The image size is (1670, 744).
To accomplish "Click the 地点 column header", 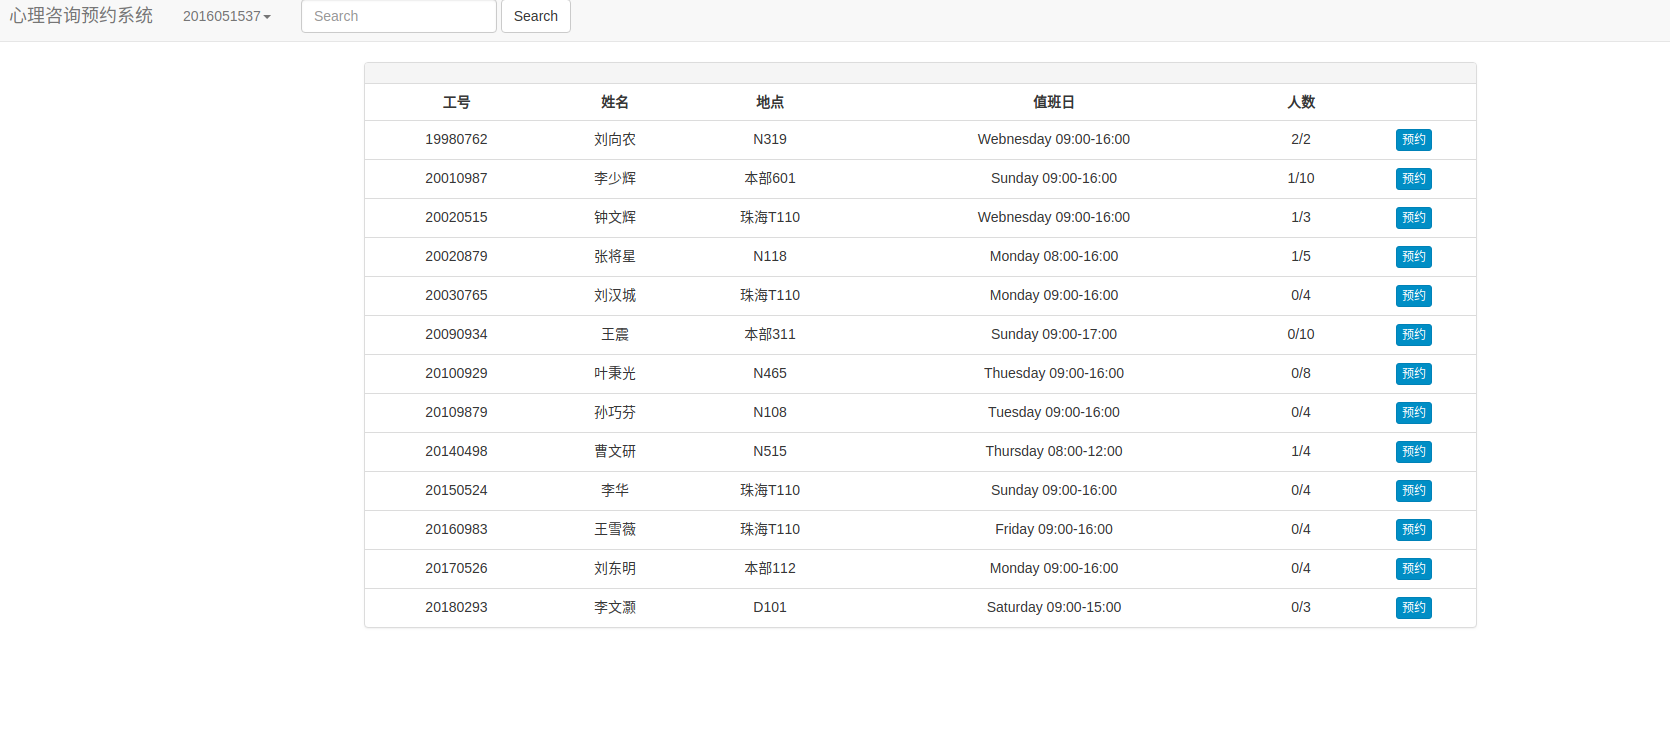I will click(770, 102).
